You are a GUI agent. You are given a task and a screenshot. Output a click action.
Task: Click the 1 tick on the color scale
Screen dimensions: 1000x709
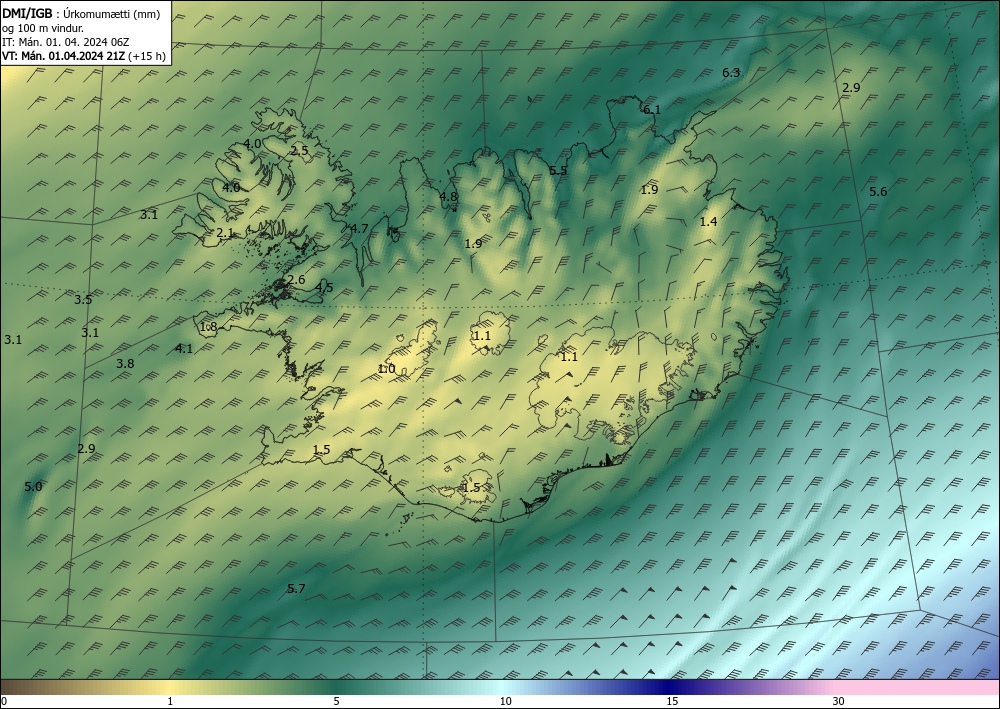(x=170, y=701)
